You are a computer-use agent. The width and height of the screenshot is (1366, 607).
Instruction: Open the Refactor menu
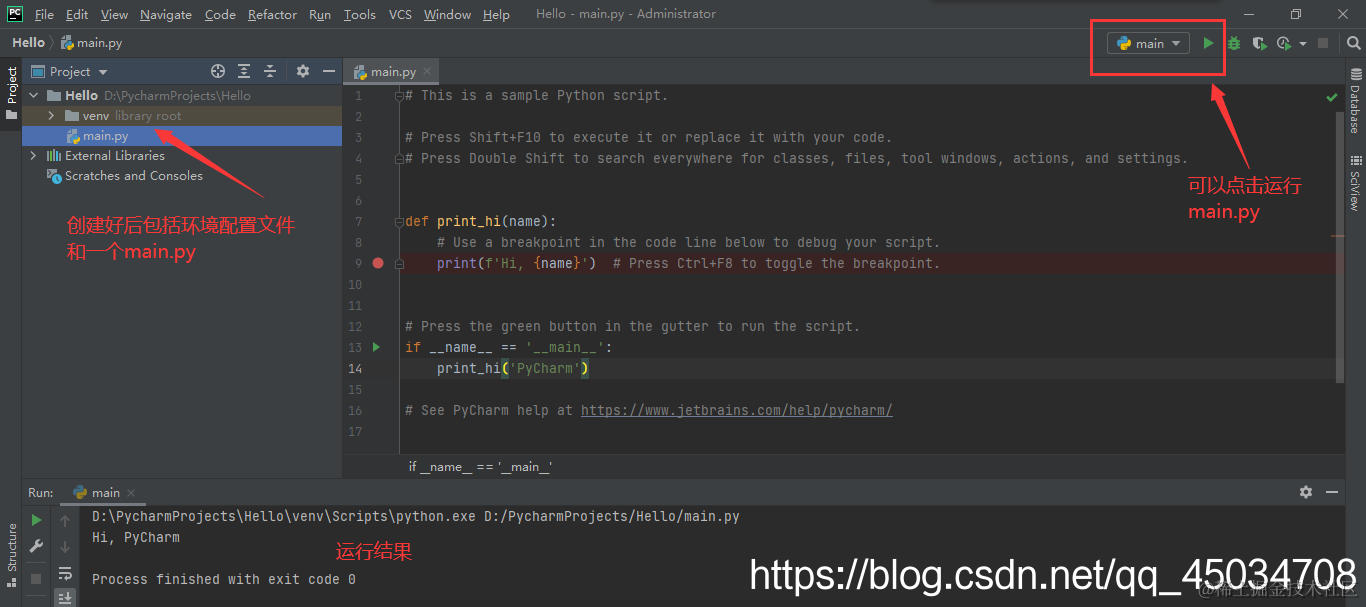[272, 14]
